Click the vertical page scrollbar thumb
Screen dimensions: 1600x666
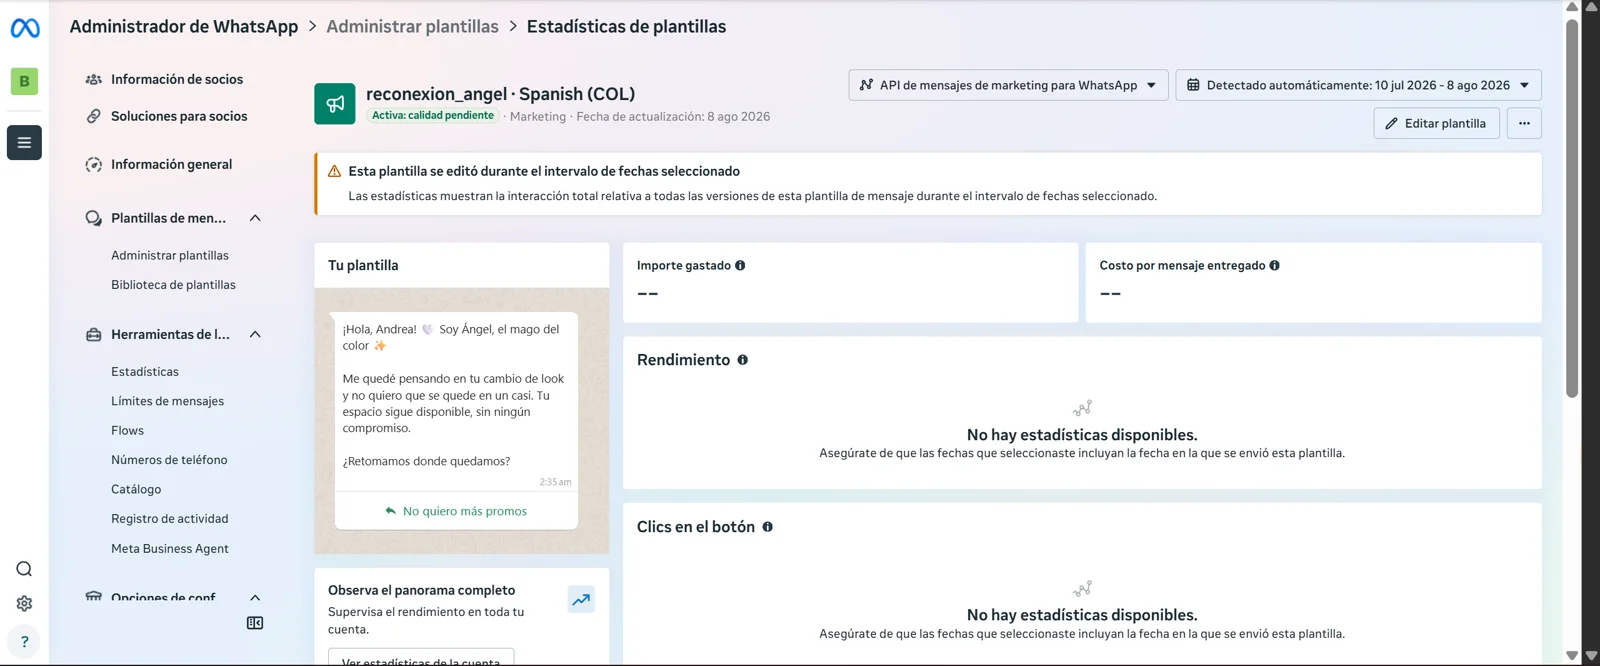pyautogui.click(x=1572, y=207)
